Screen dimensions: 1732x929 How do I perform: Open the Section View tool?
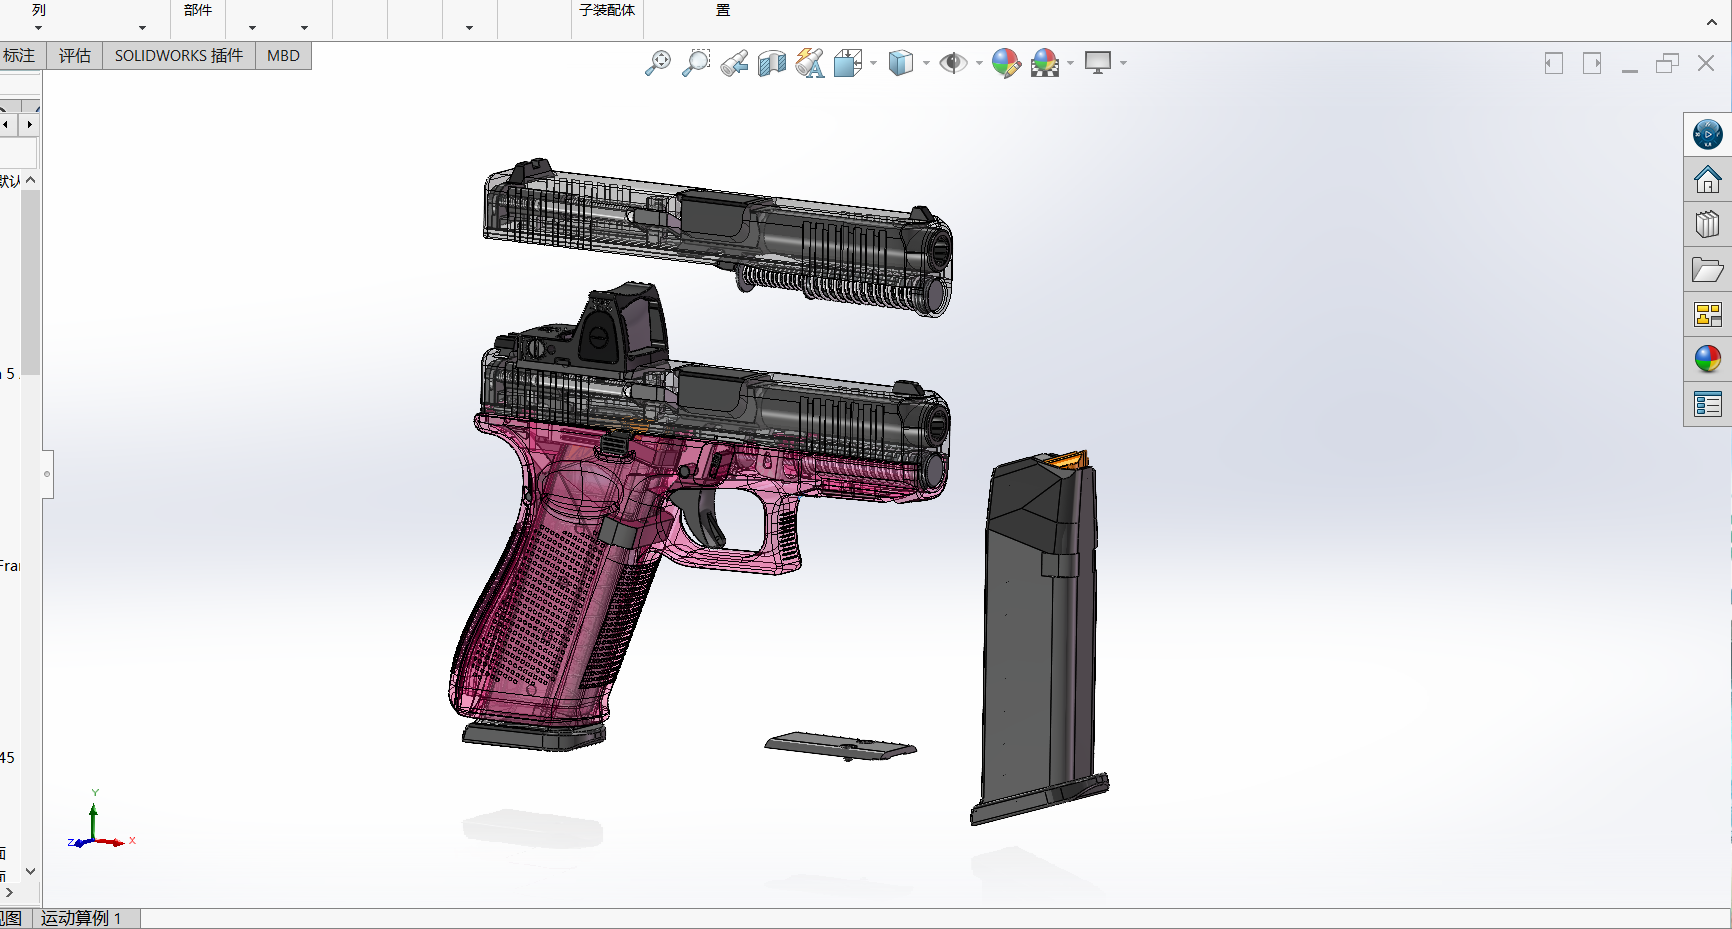click(x=771, y=63)
